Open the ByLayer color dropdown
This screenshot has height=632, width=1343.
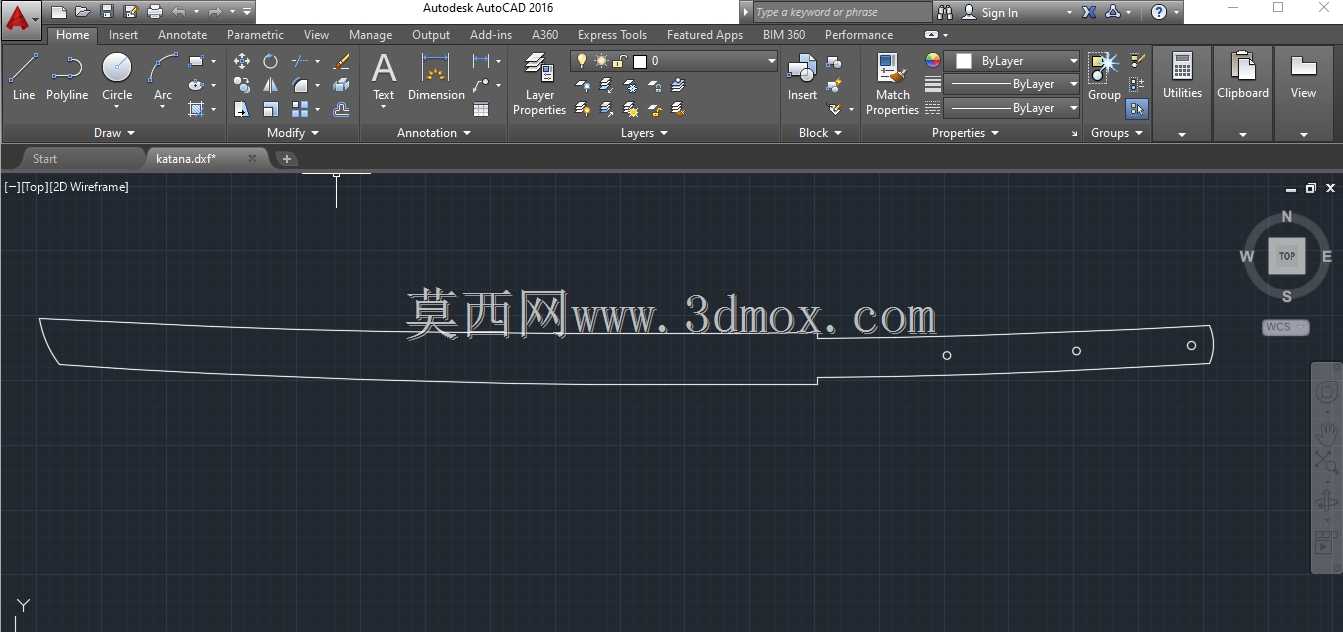tap(1074, 61)
